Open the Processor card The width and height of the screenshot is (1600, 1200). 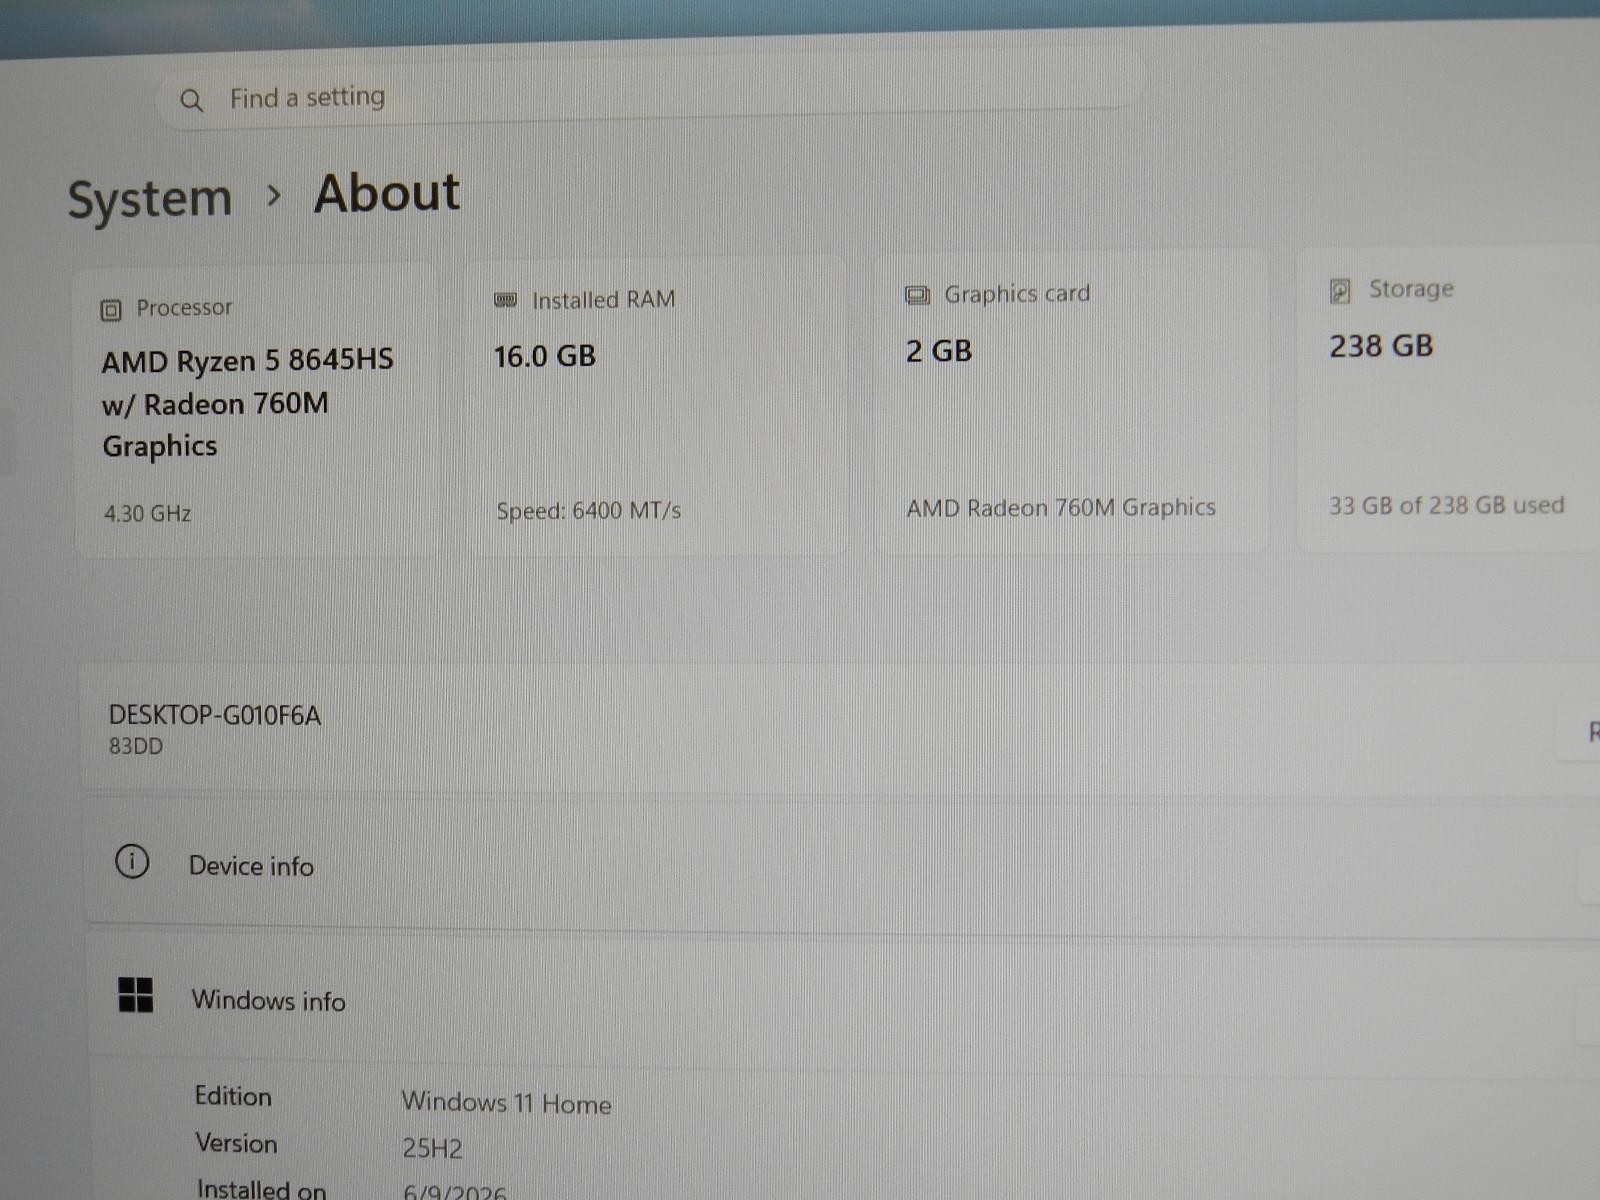256,411
